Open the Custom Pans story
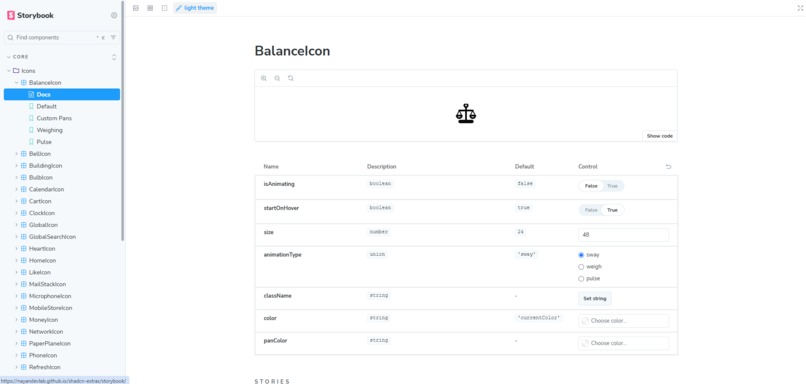The height and width of the screenshot is (384, 806). (54, 118)
